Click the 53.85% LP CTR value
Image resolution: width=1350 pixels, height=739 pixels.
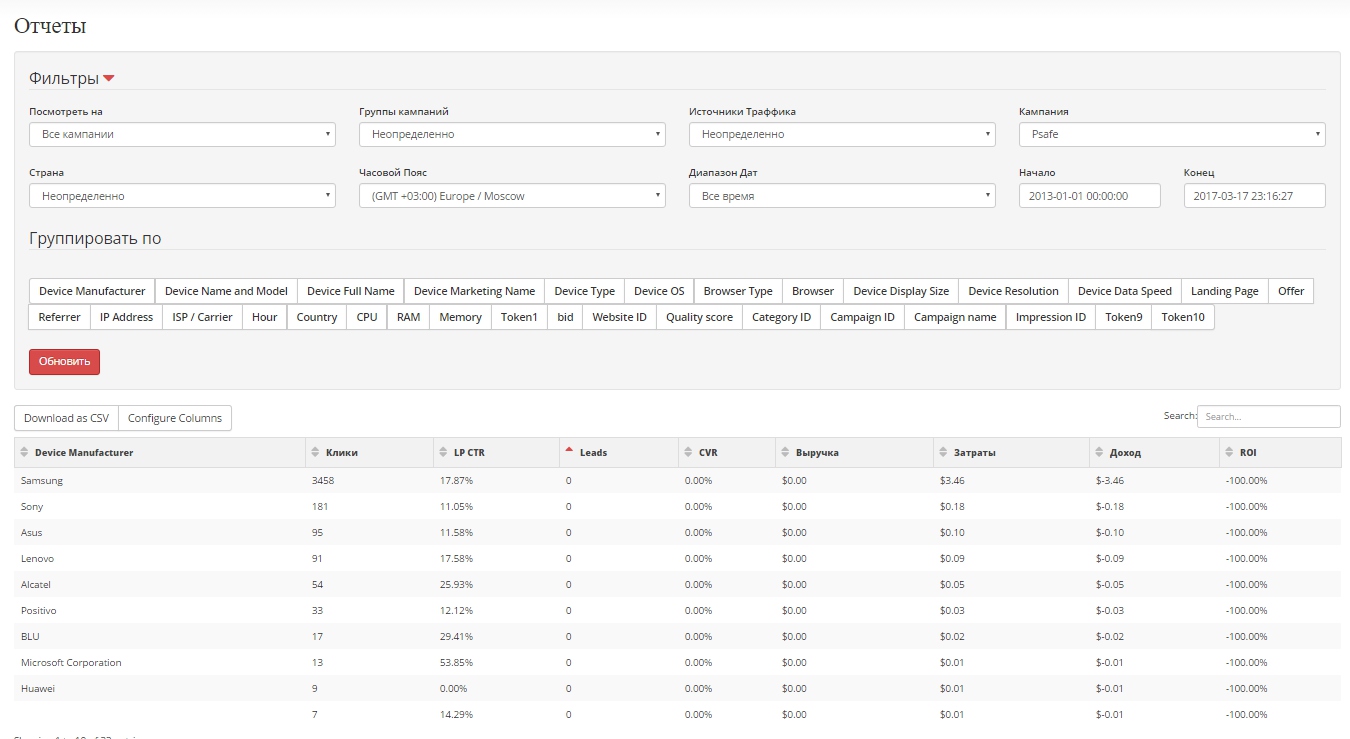coord(456,663)
